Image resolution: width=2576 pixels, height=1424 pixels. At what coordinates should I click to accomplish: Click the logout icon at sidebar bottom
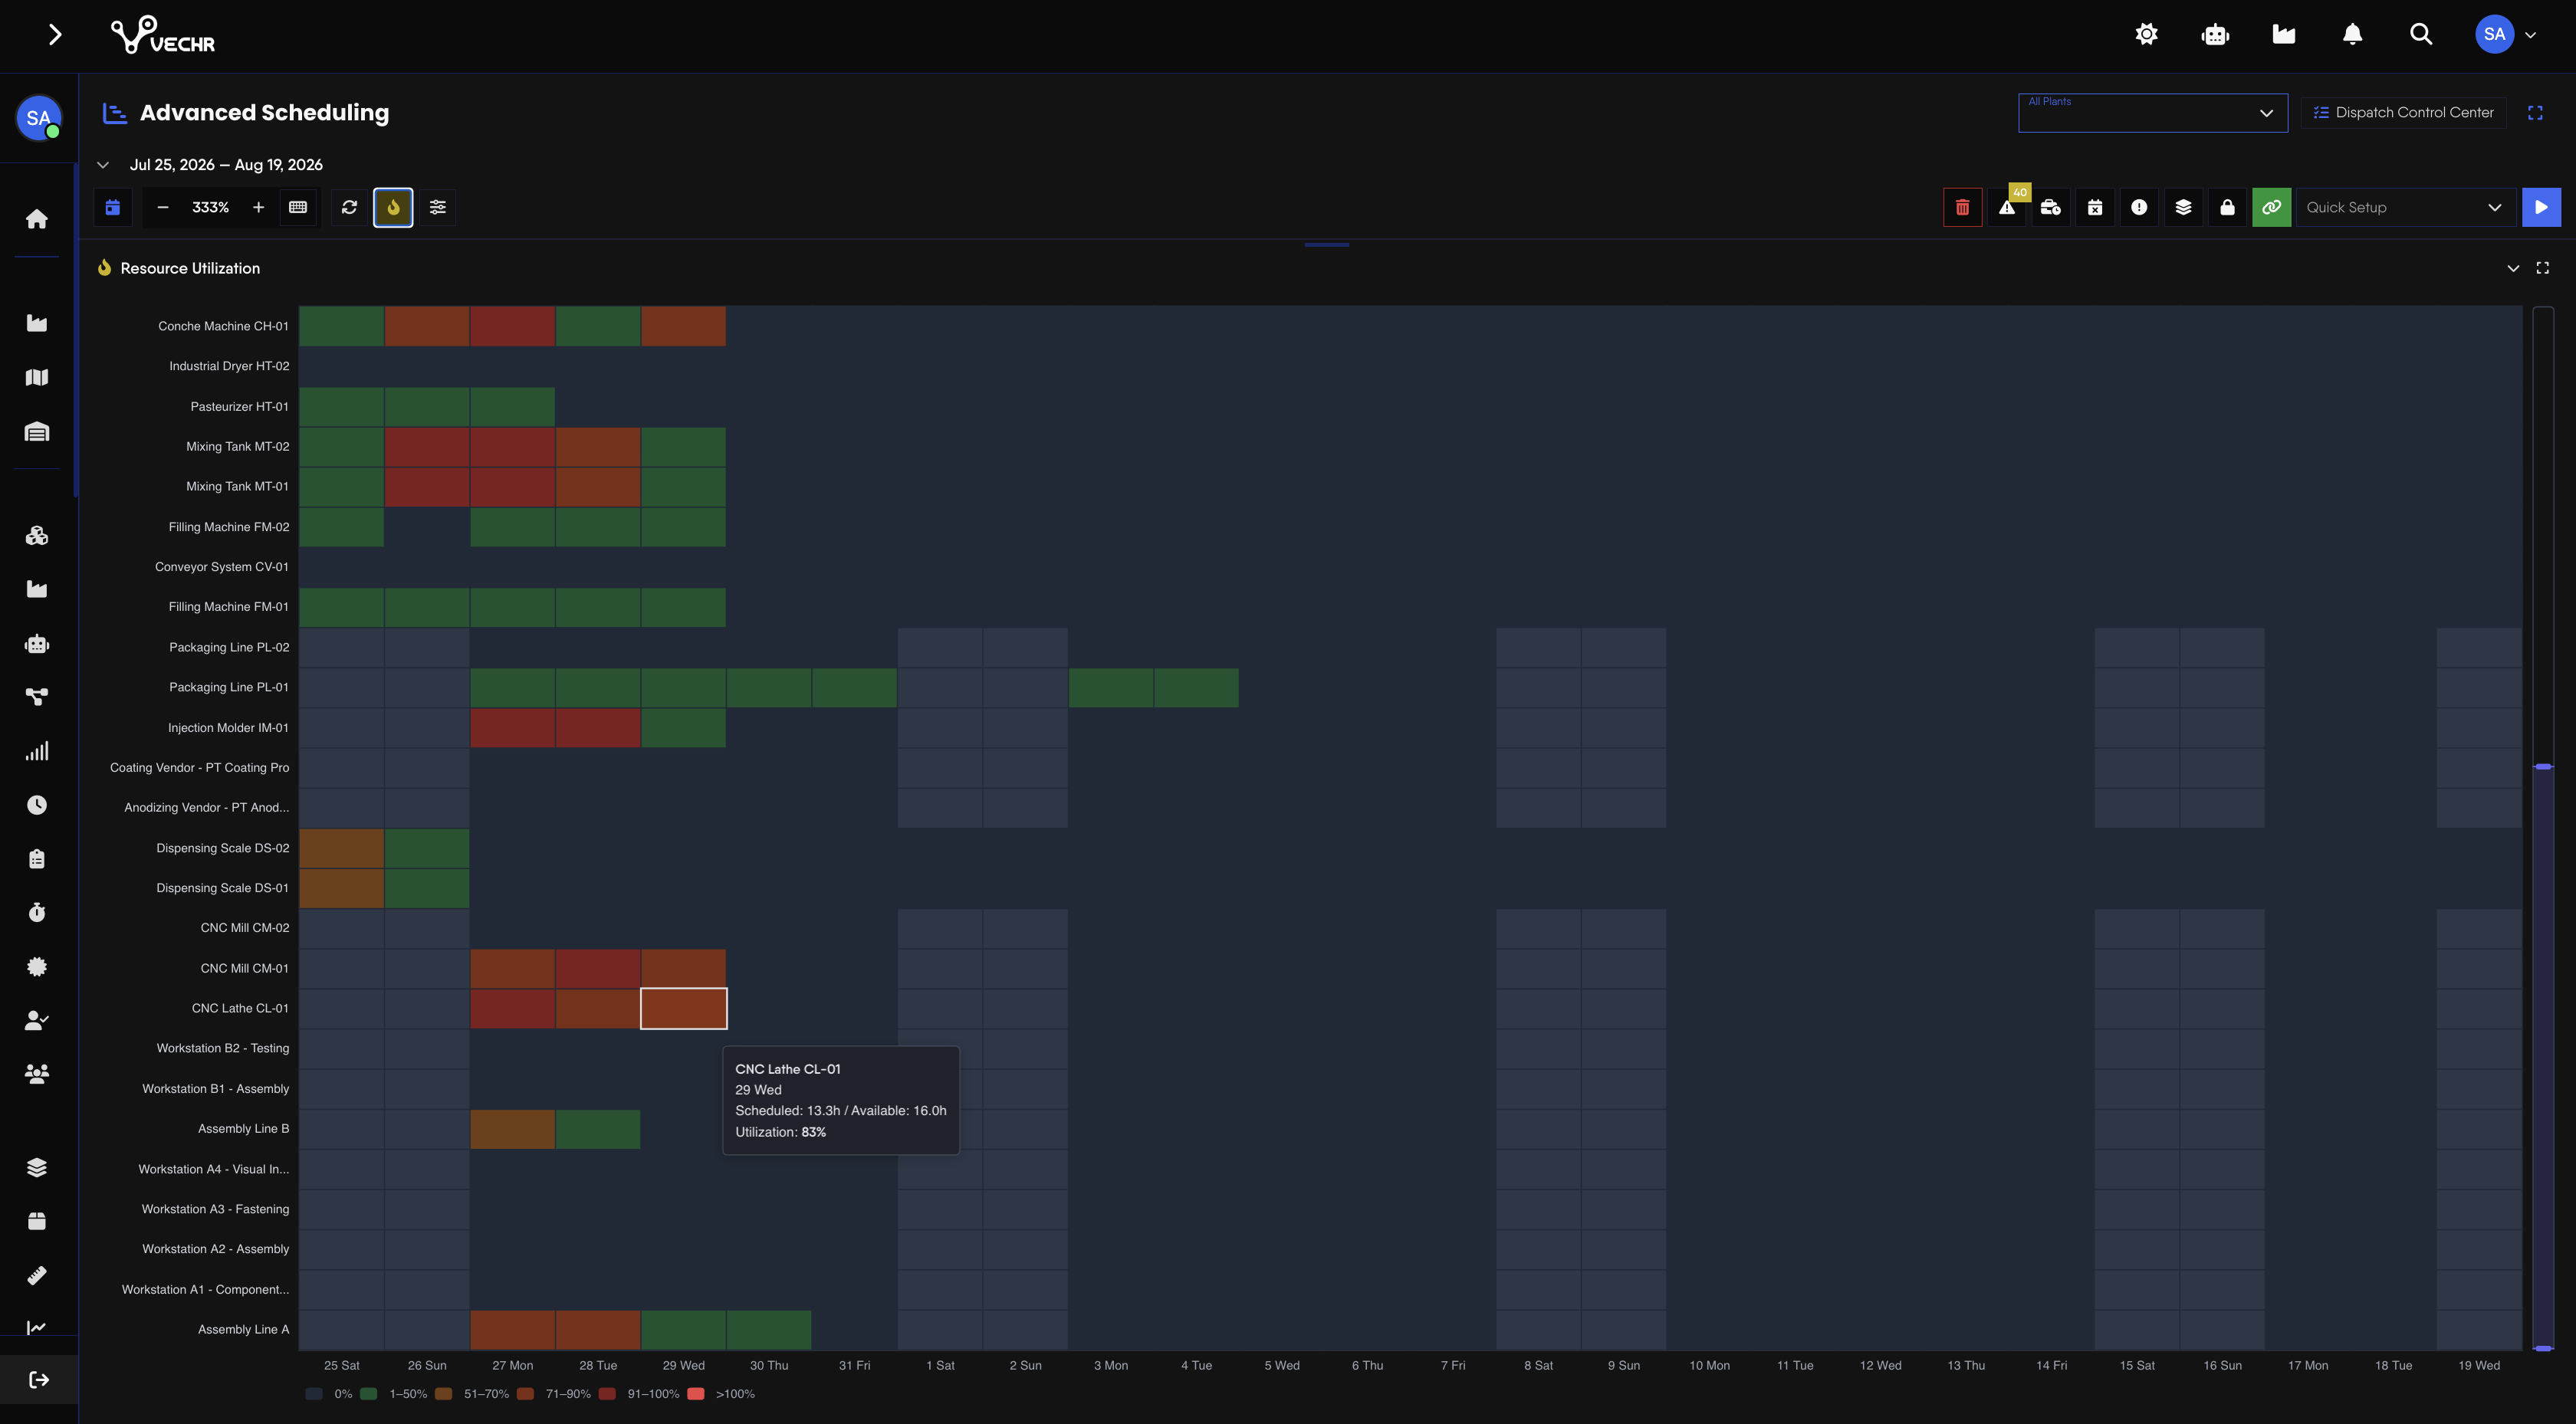pyautogui.click(x=39, y=1380)
